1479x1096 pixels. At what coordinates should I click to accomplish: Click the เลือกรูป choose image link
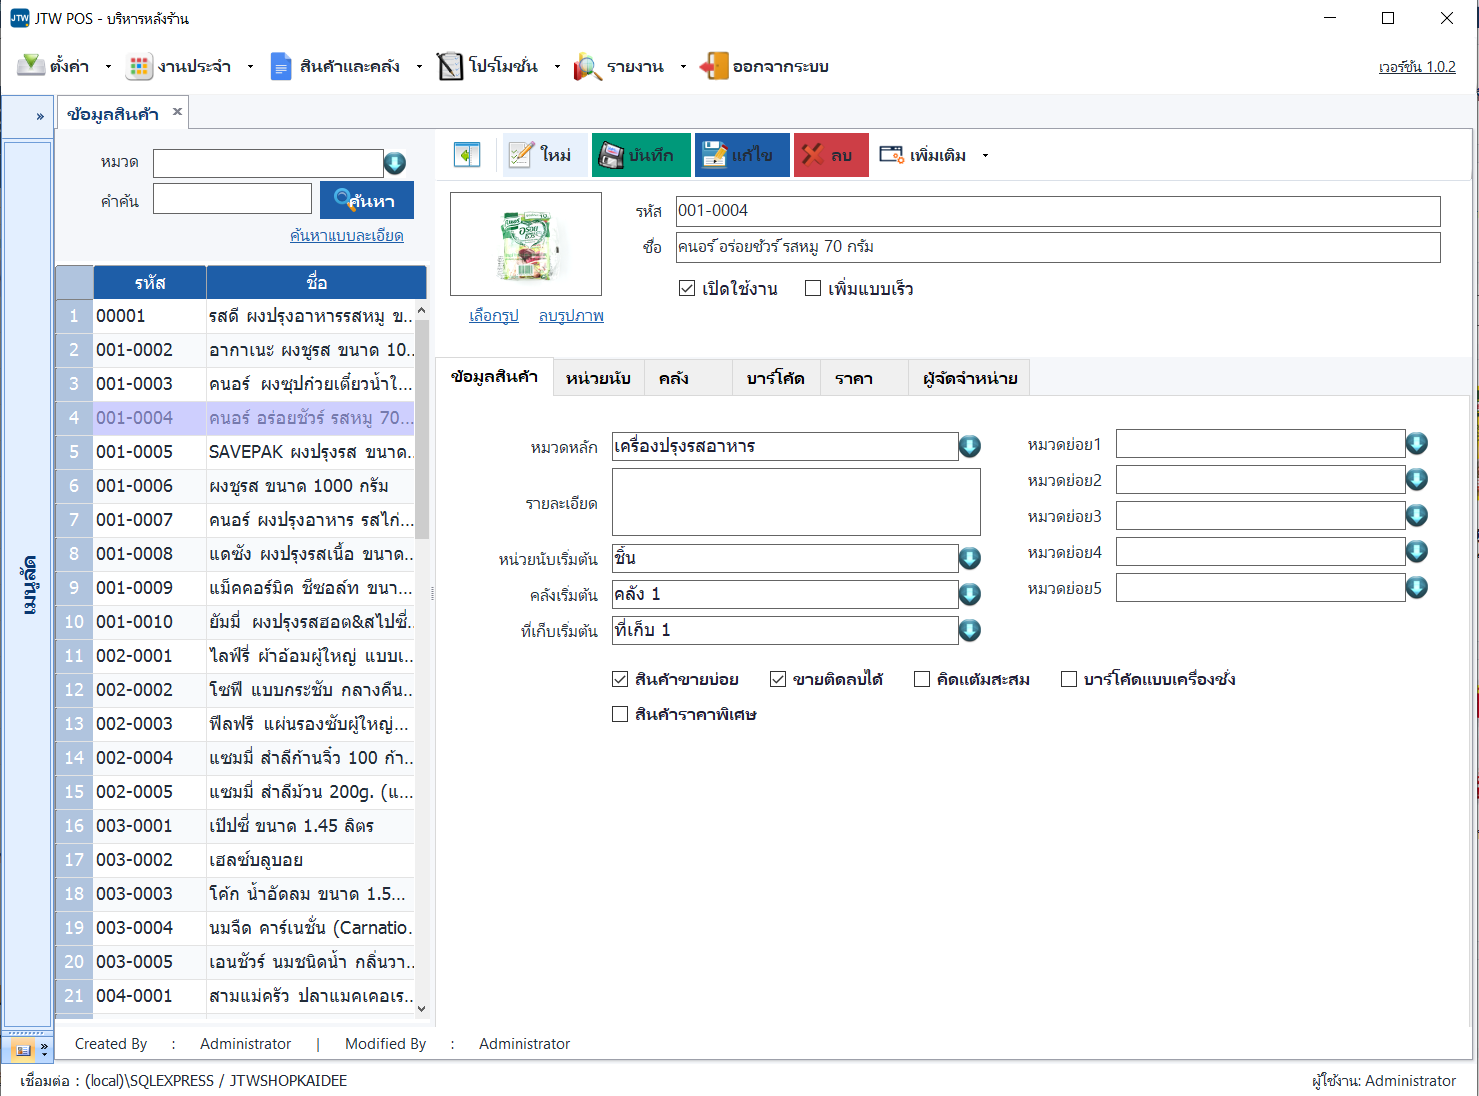click(494, 316)
